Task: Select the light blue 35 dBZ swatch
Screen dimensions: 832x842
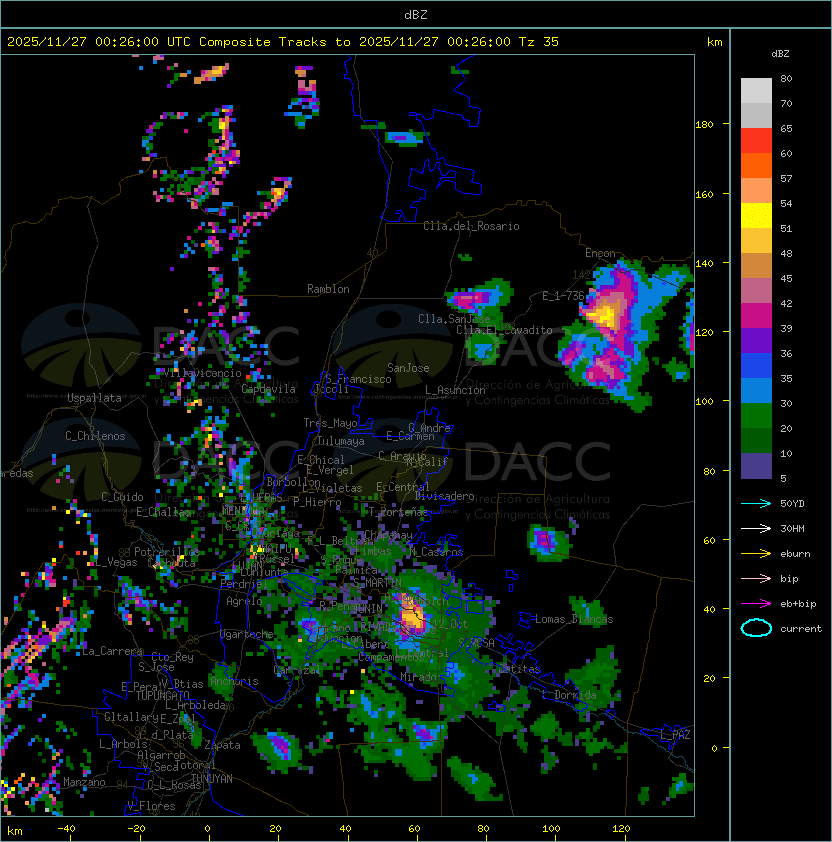Action: coord(756,390)
